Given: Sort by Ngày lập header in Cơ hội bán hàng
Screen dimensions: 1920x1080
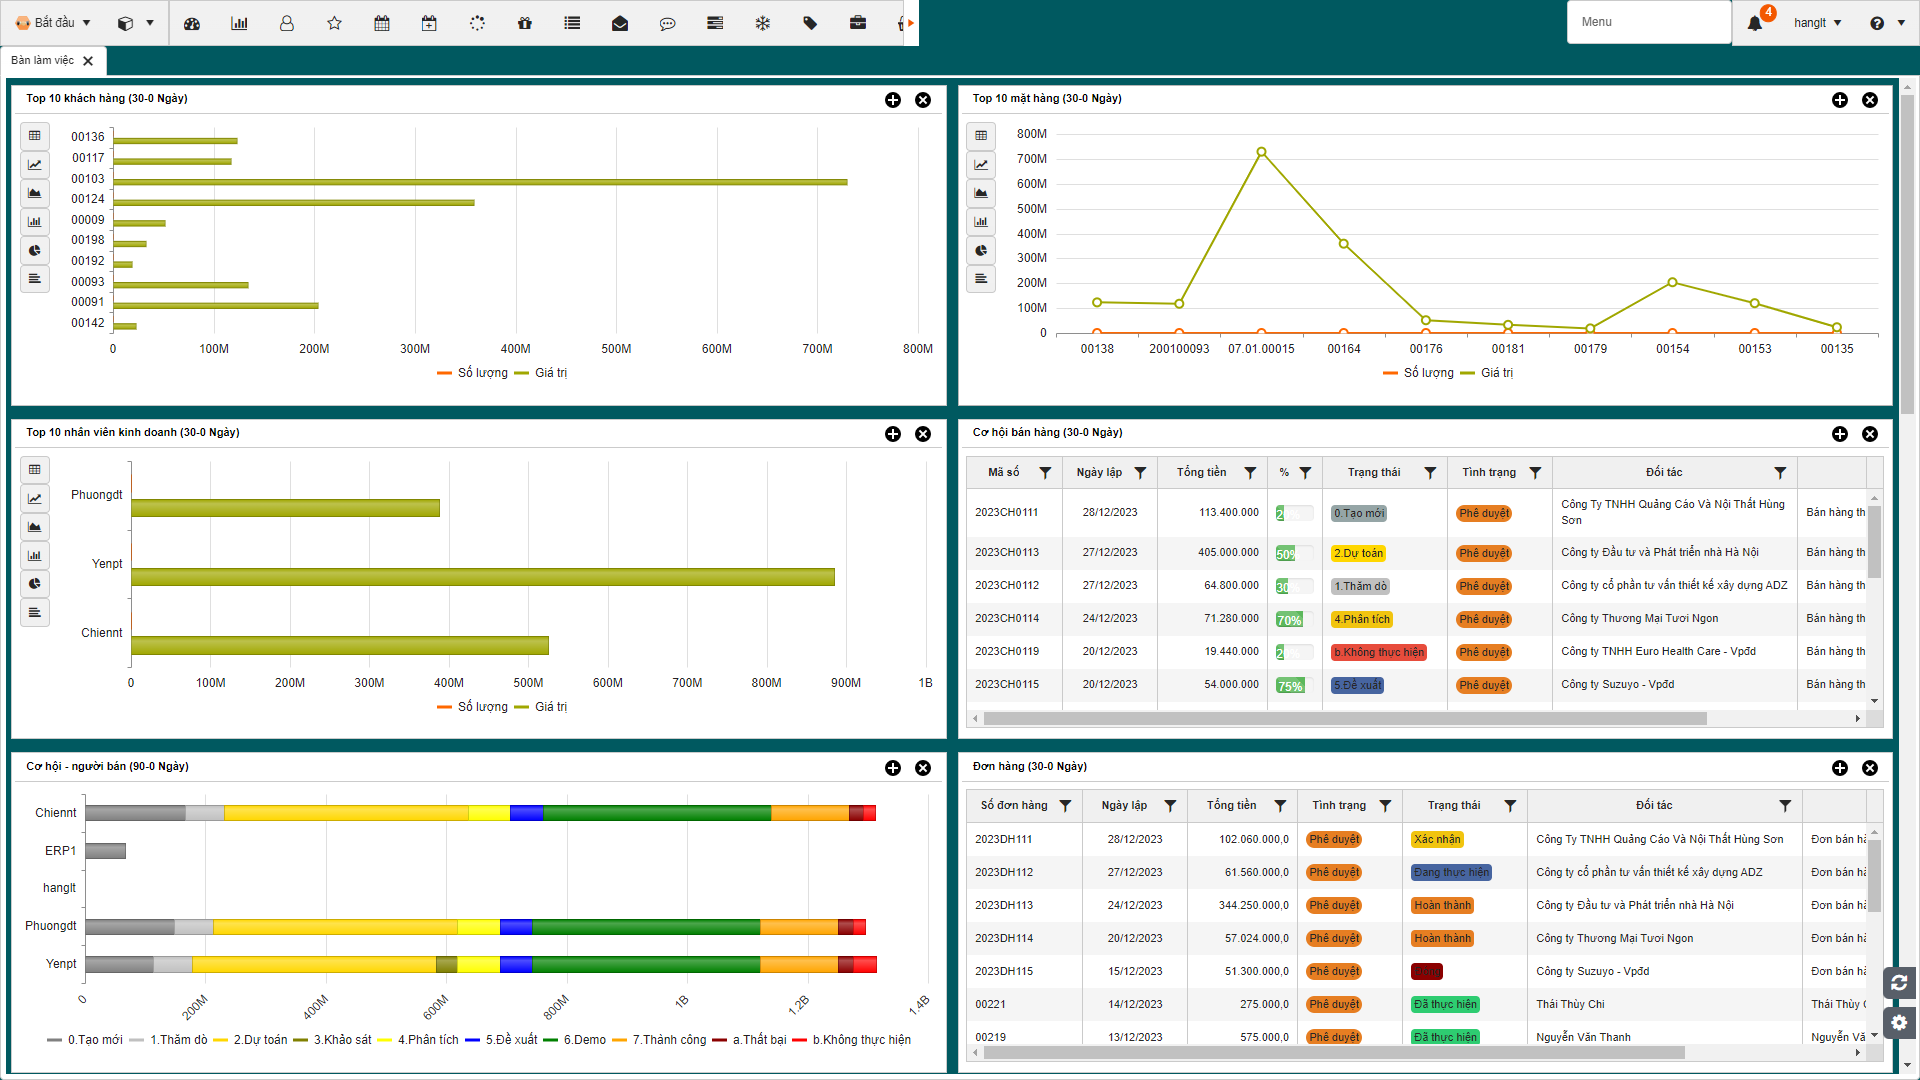Looking at the screenshot, I should (1099, 473).
